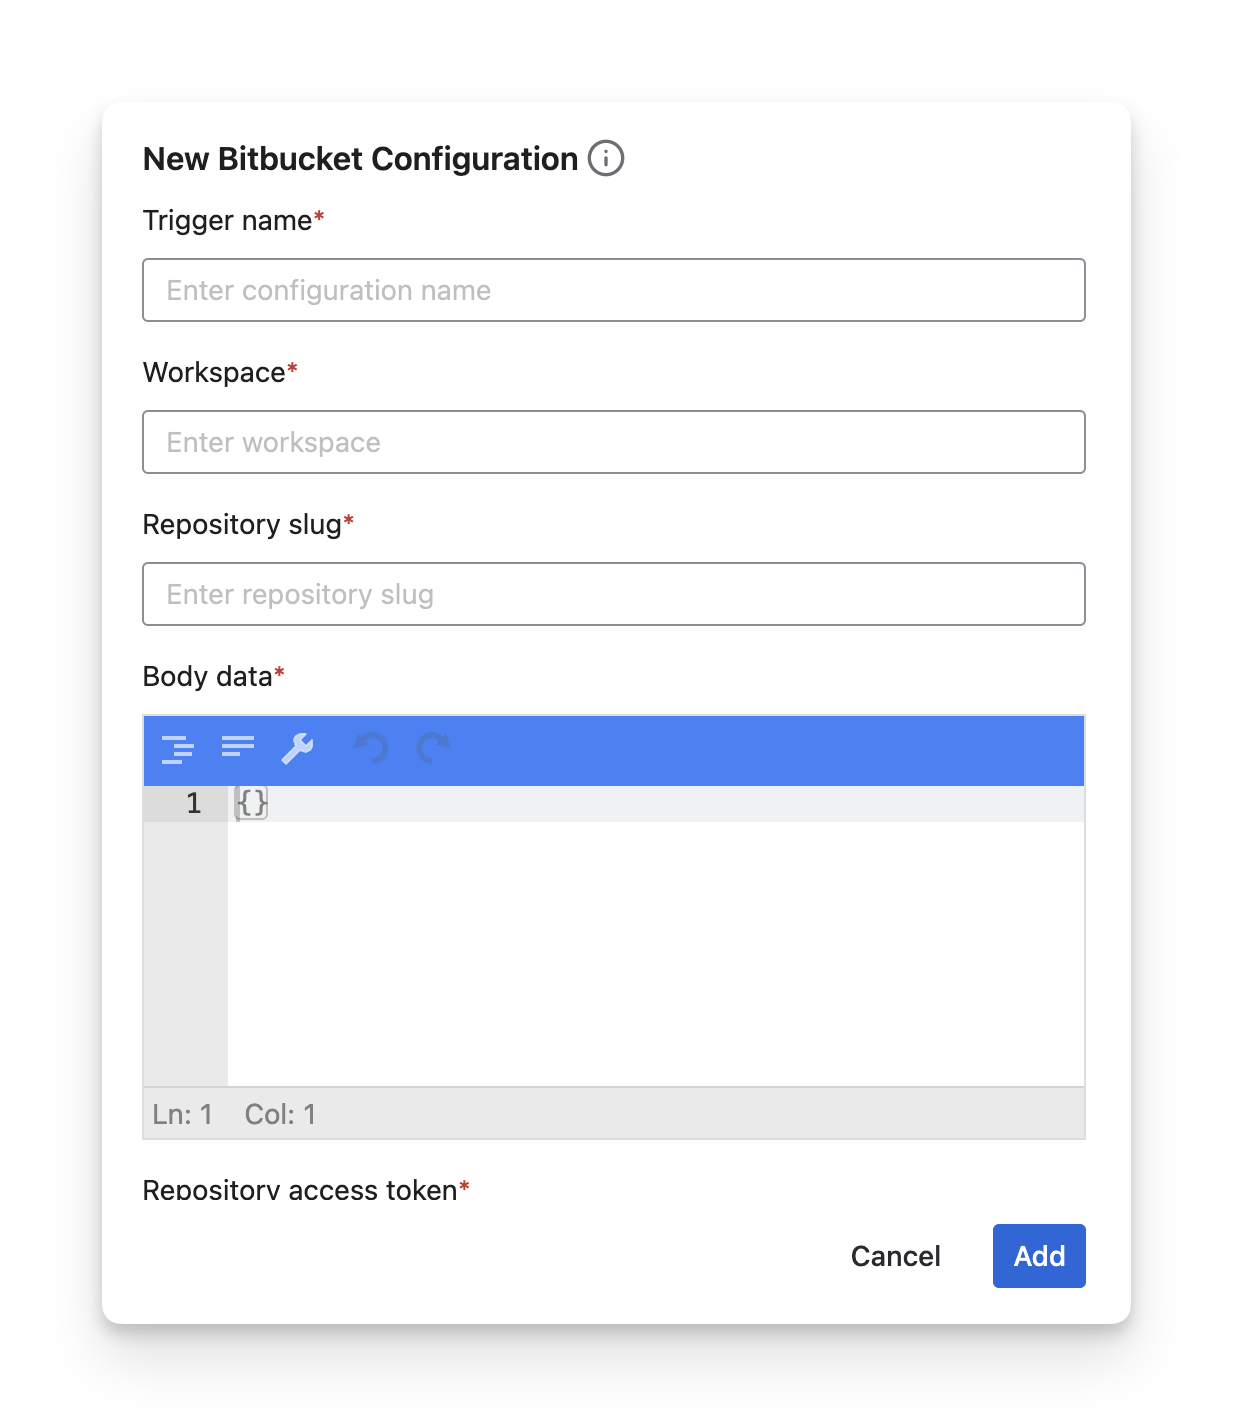Click the info icon beside the dialog title
Image resolution: width=1233 pixels, height=1426 pixels.
(x=606, y=158)
